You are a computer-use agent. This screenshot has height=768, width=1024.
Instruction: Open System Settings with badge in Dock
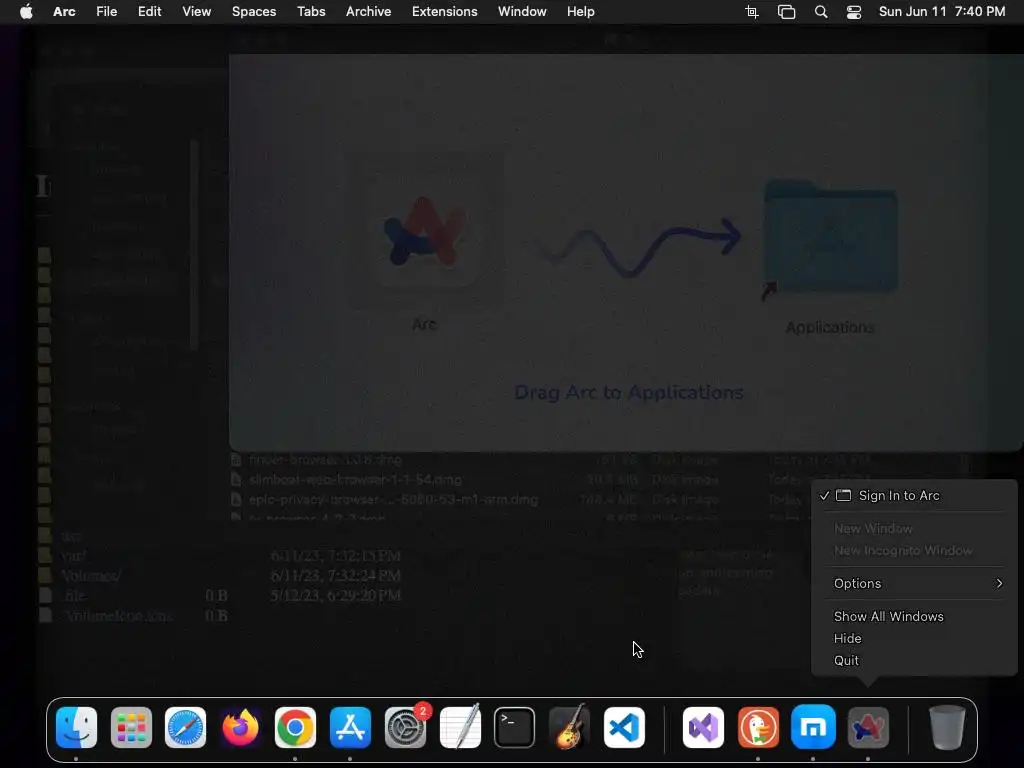pos(406,728)
